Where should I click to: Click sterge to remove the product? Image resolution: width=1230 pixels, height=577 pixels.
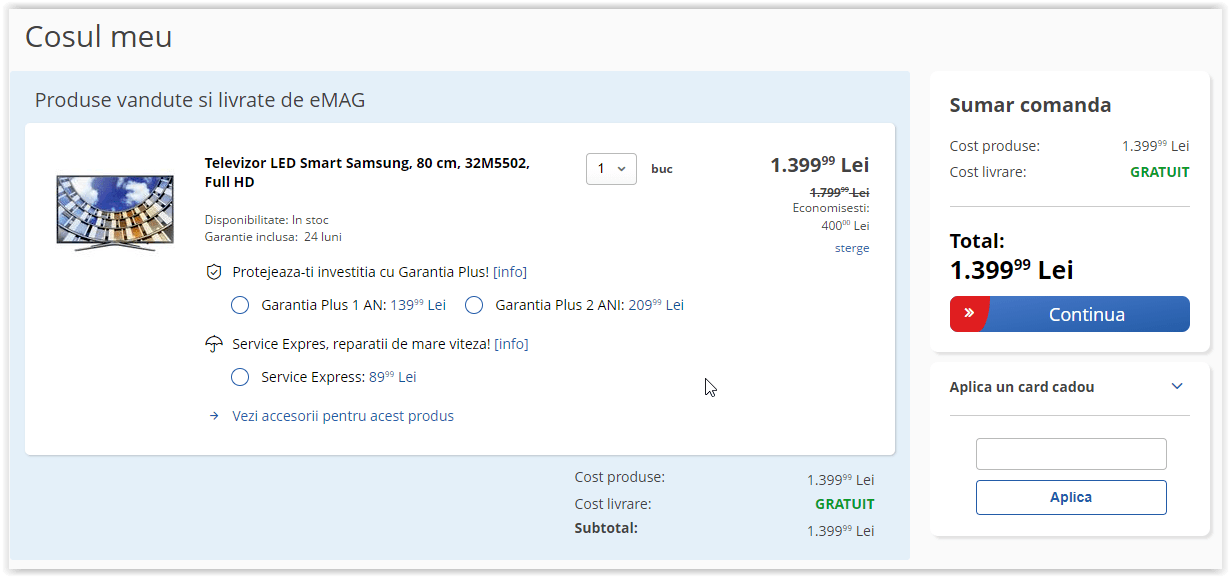[x=852, y=248]
